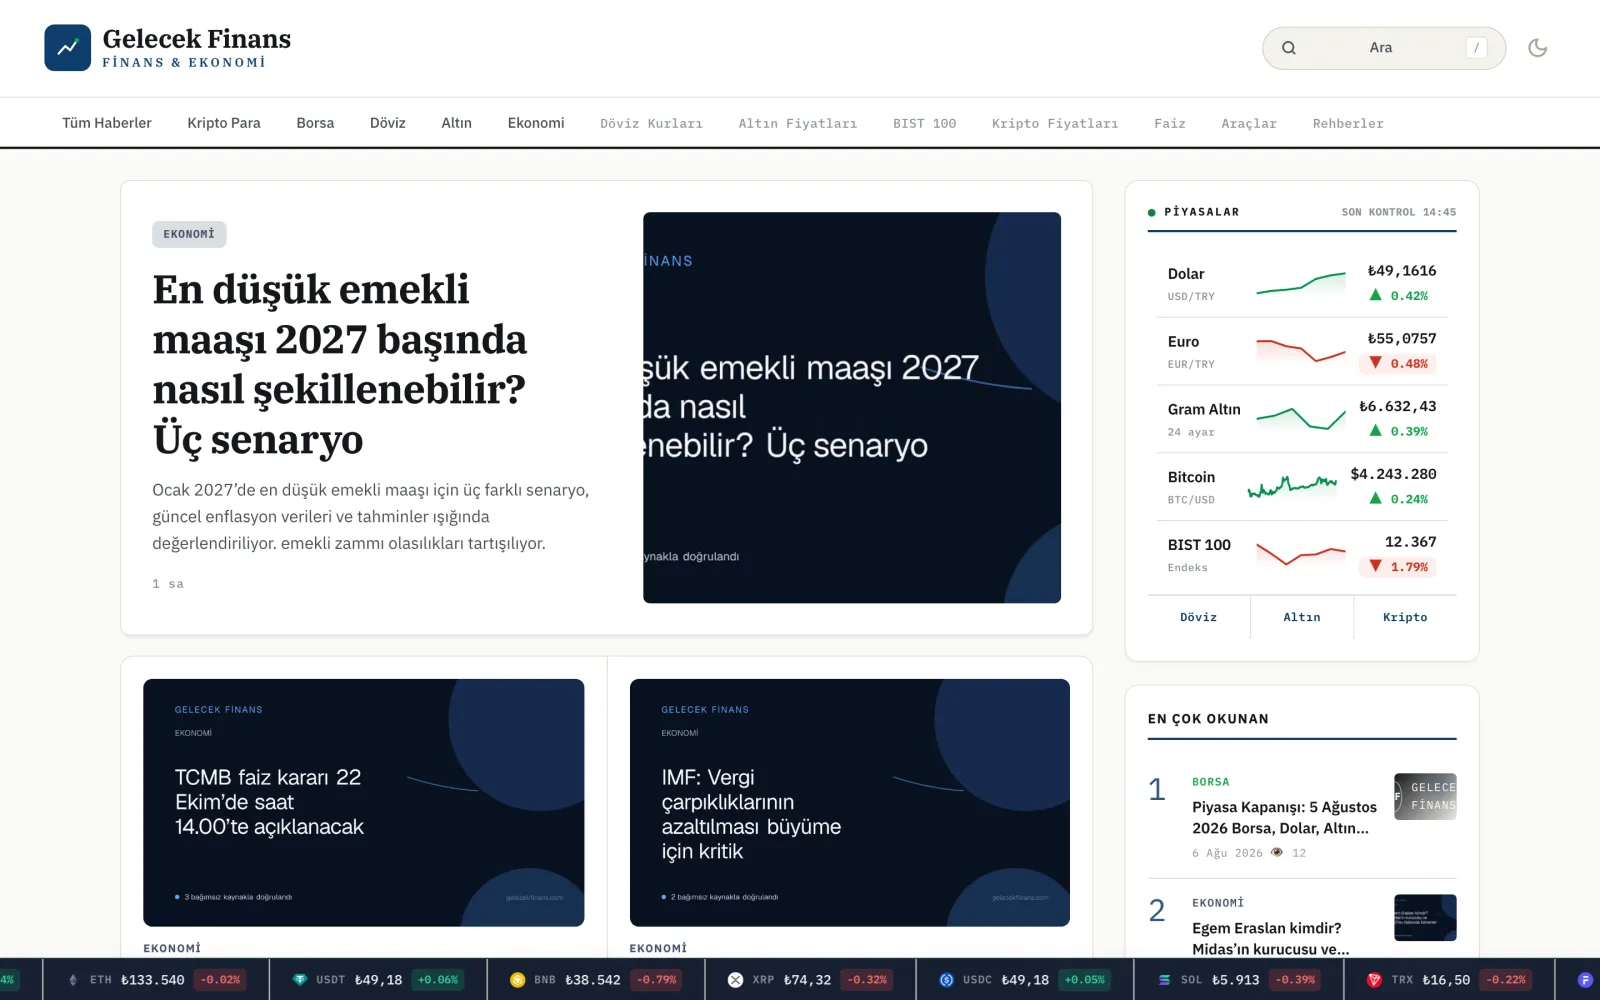Open the Piyasa Kapanışı 5 Ağustos article
This screenshot has width=1600, height=1000.
(1284, 817)
